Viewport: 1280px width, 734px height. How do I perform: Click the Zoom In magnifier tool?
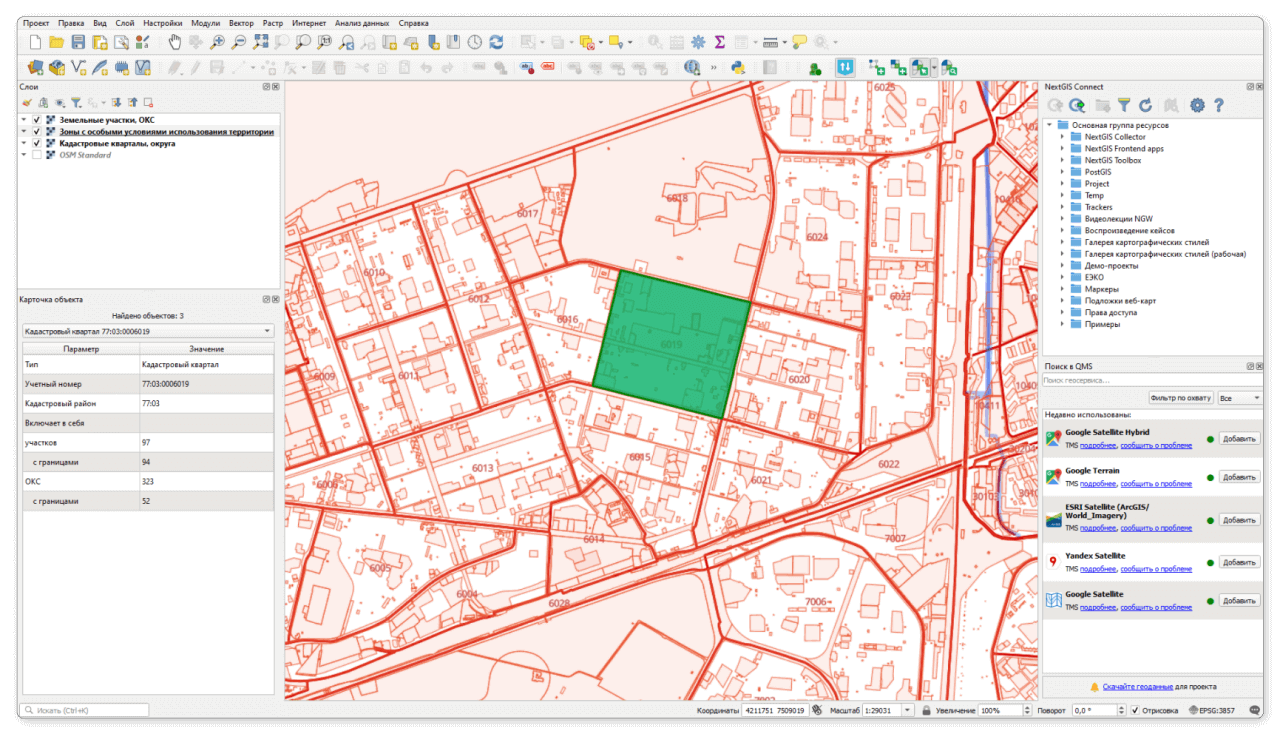217,42
